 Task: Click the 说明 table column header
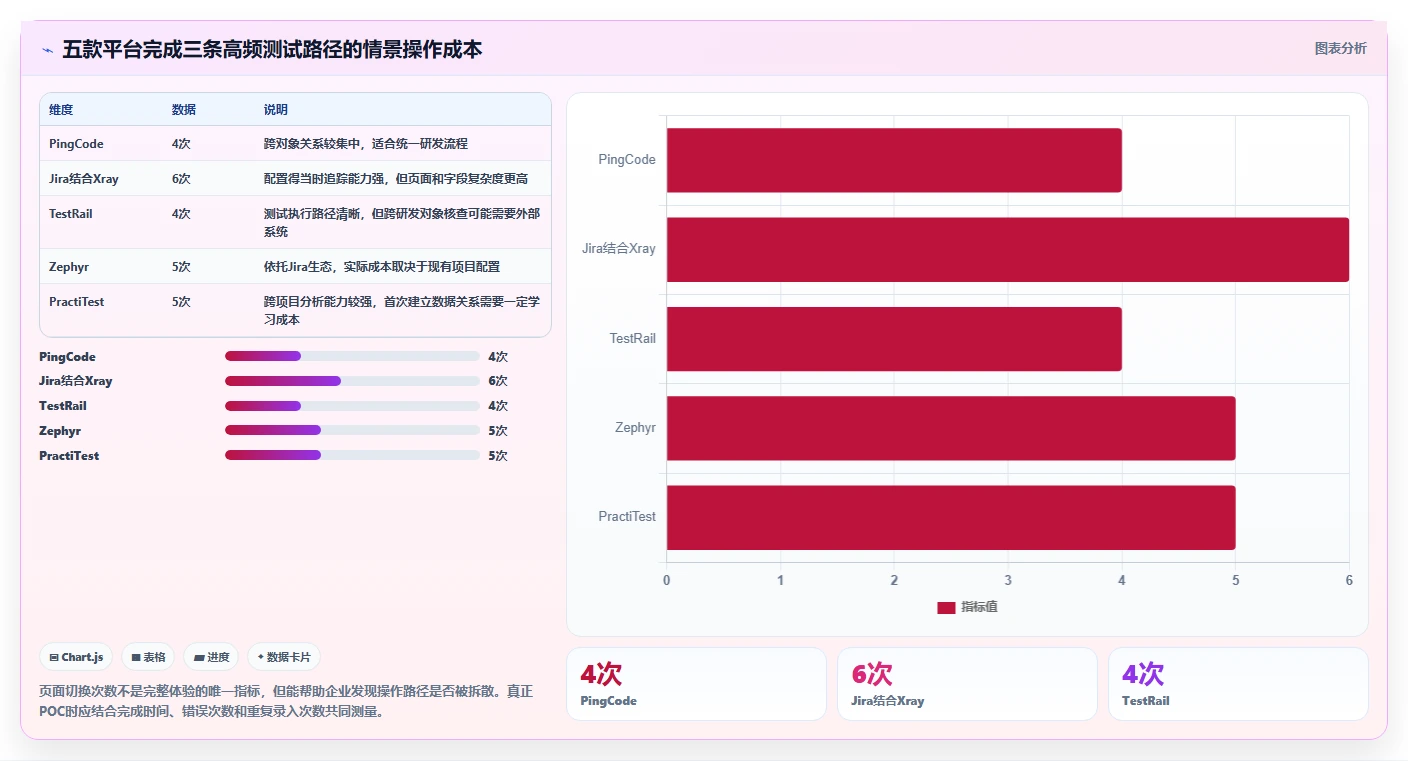point(276,110)
